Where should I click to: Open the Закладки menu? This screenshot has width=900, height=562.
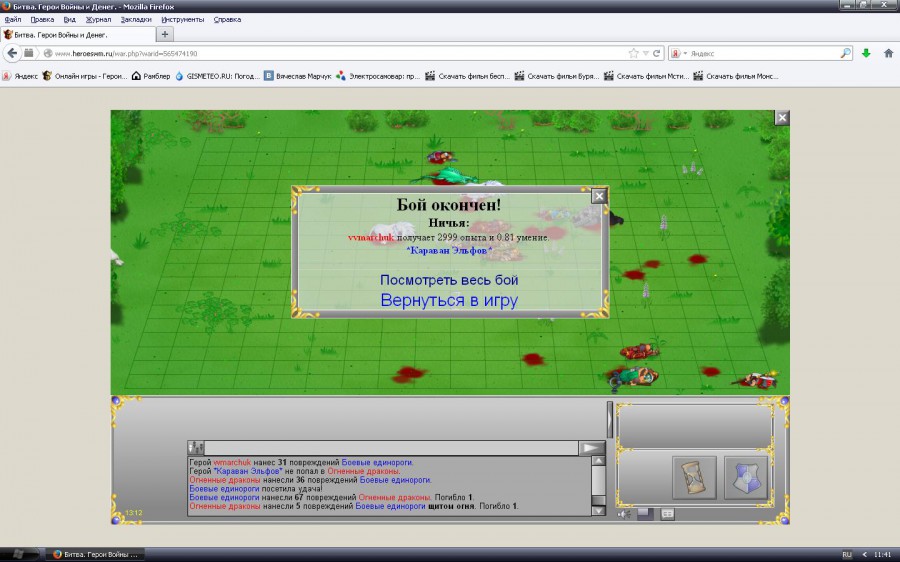[136, 20]
